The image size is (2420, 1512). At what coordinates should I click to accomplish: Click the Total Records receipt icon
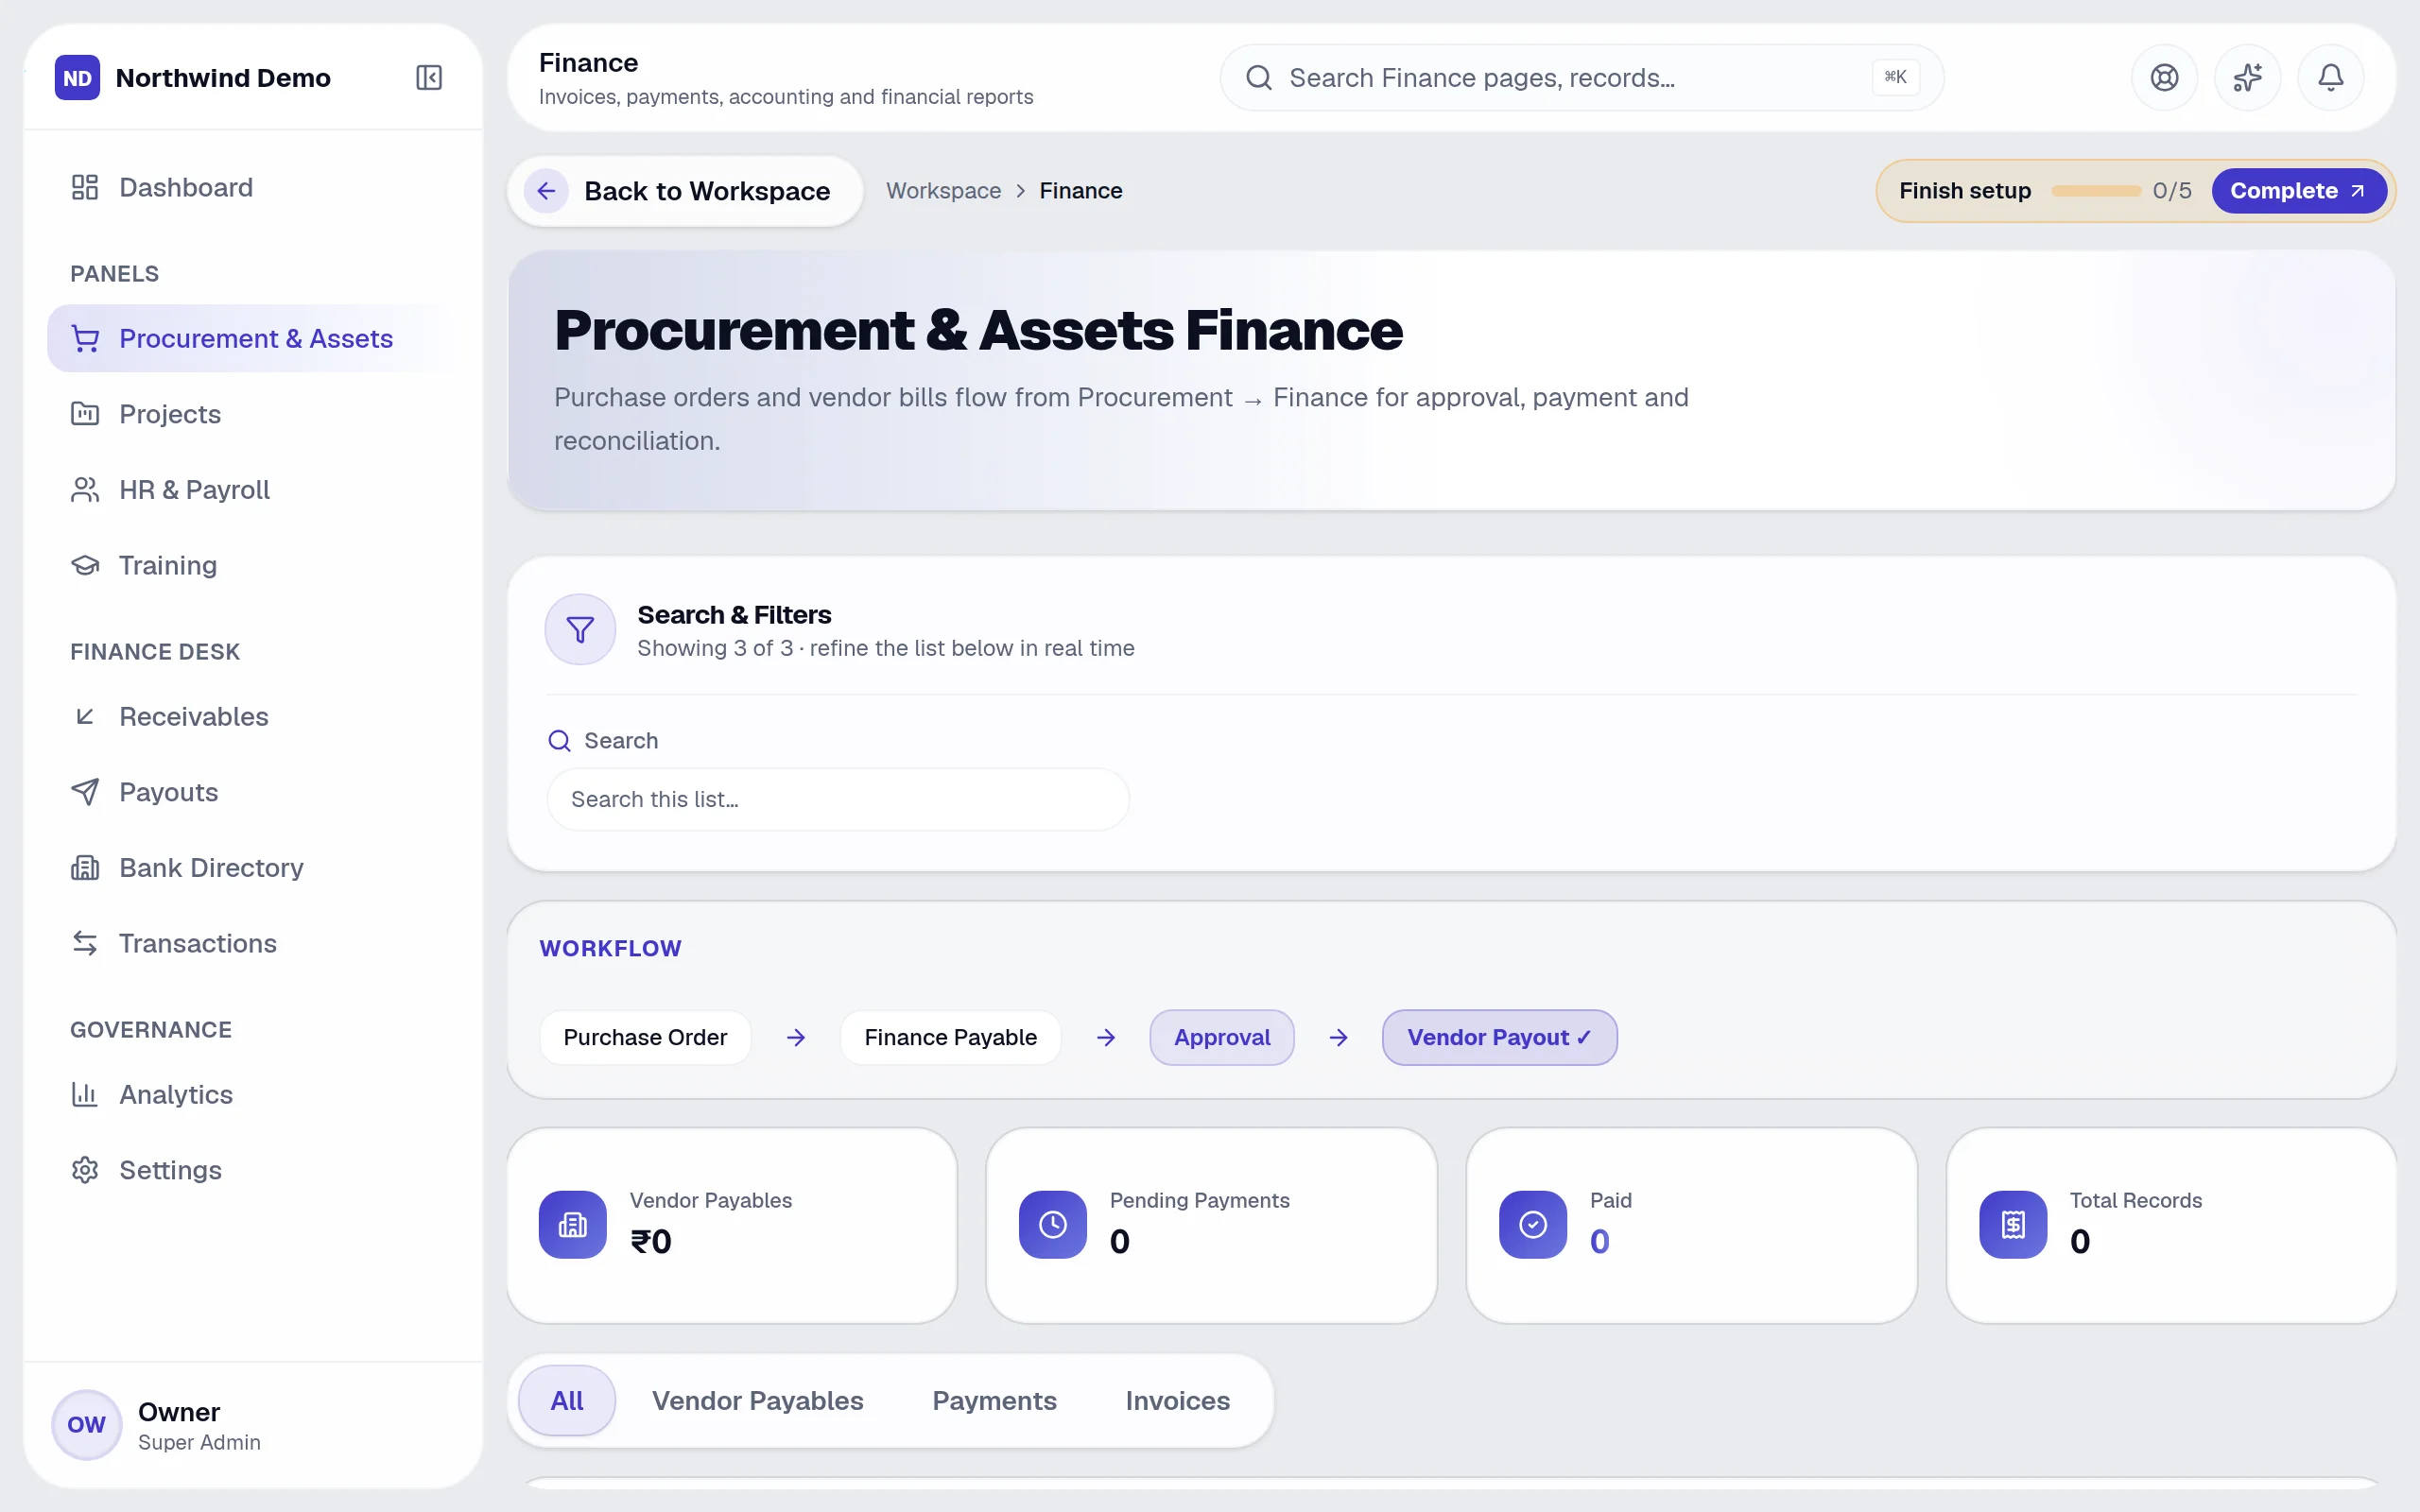(x=2013, y=1224)
